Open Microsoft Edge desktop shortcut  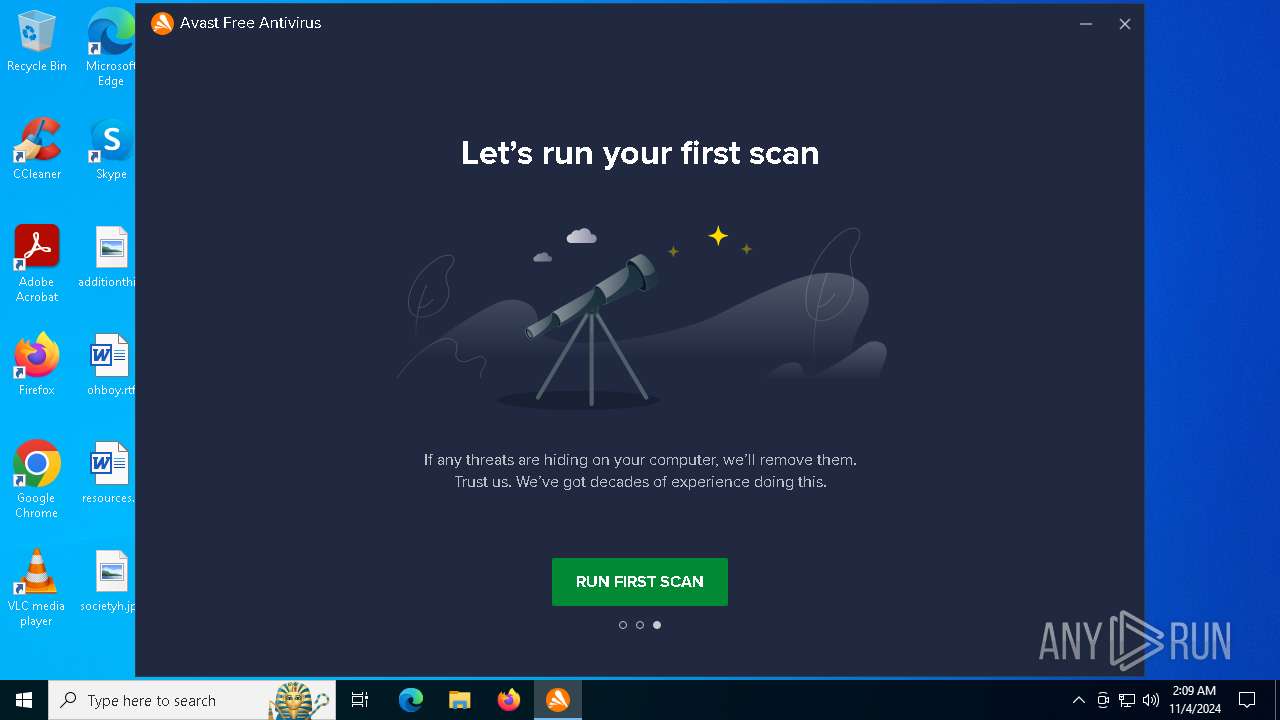point(111,47)
